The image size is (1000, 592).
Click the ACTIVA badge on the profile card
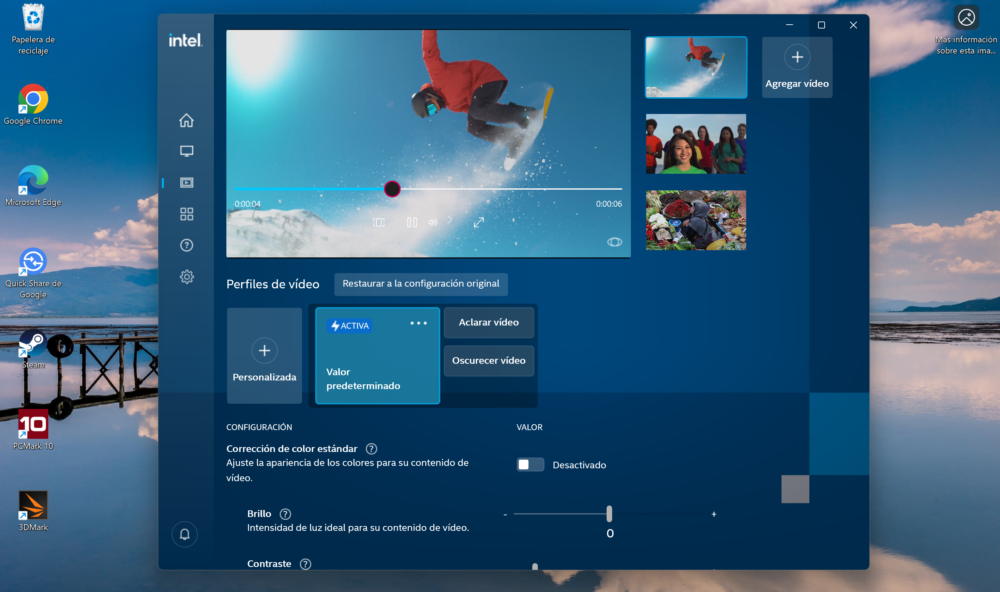coord(349,326)
